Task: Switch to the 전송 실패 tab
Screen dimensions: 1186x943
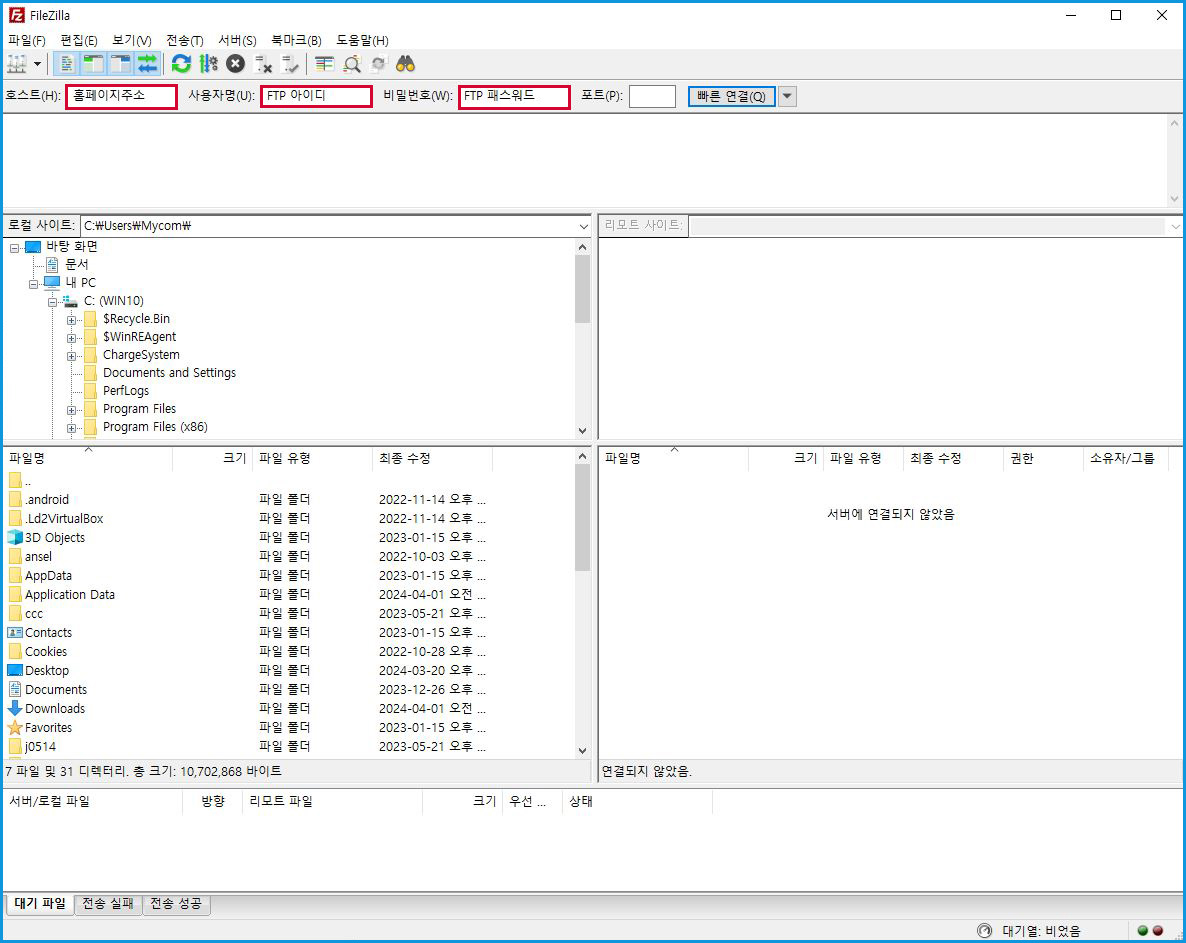Action: [108, 904]
